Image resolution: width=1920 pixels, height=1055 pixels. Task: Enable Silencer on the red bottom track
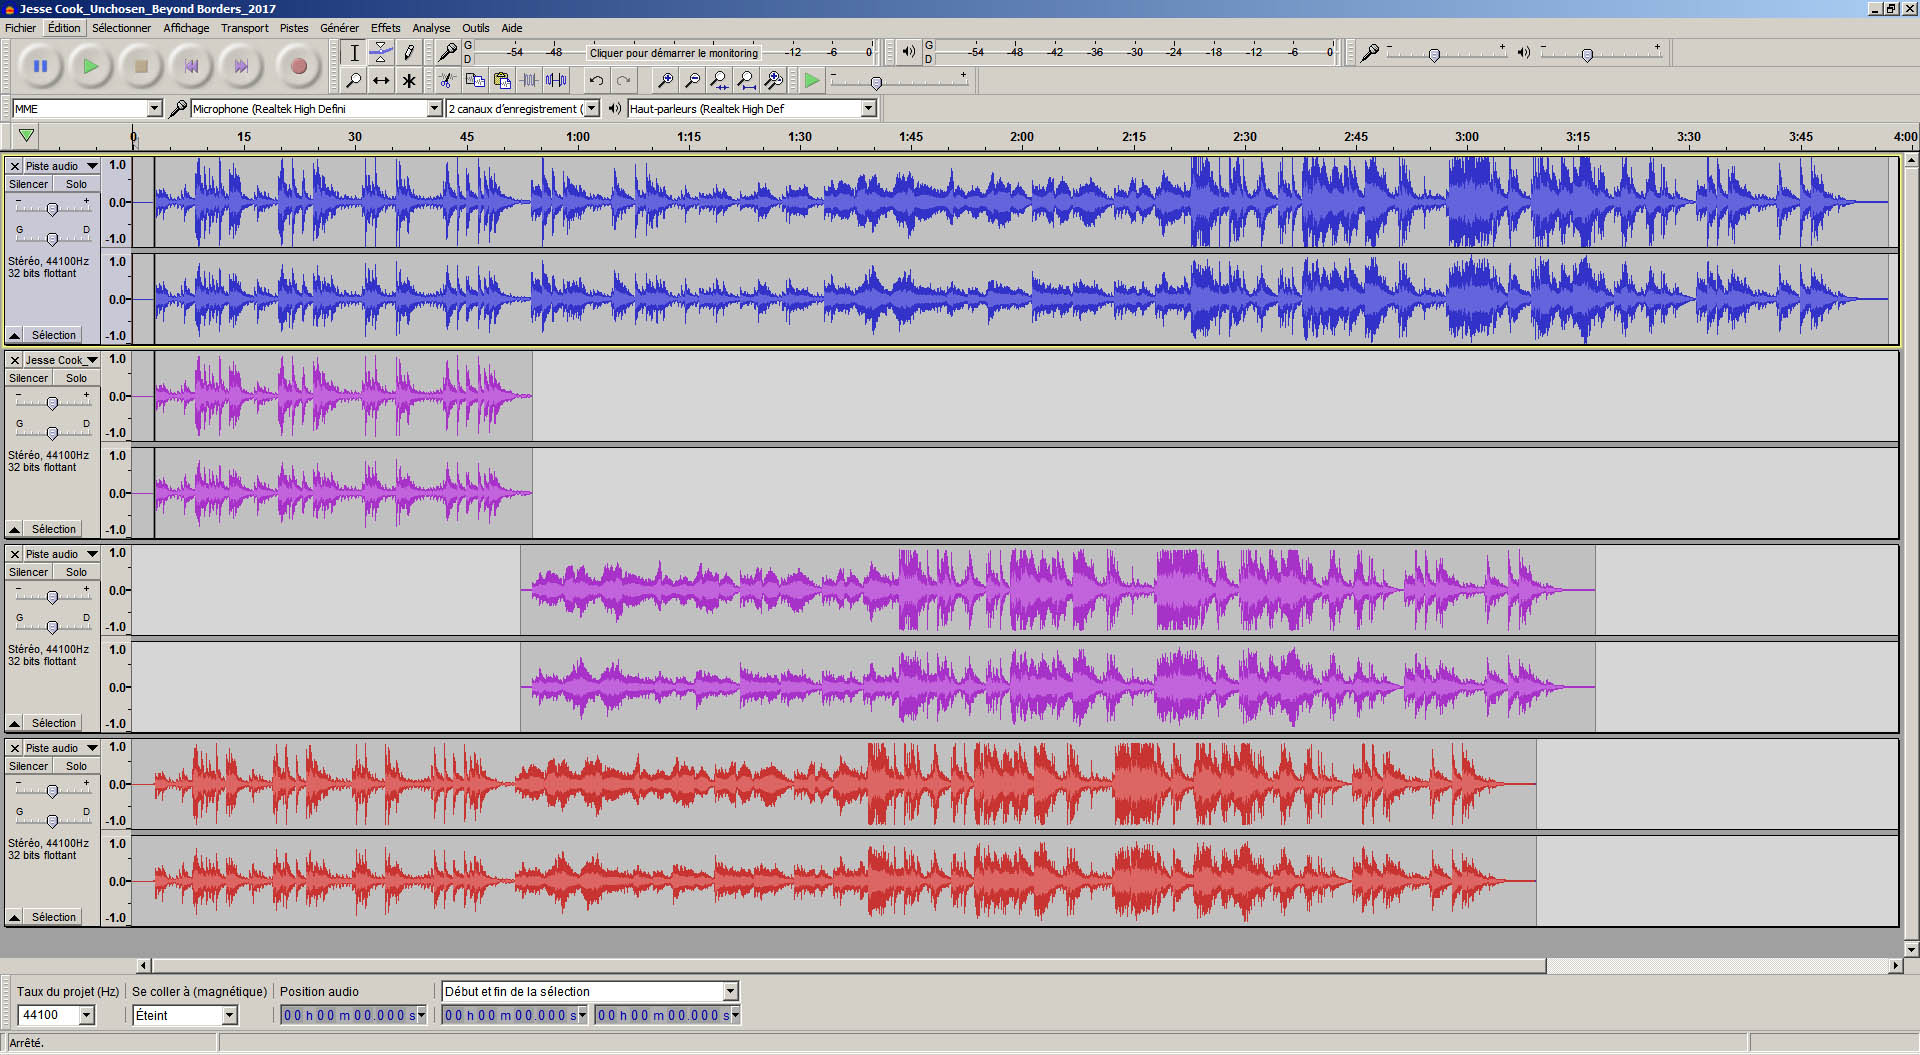[27, 765]
